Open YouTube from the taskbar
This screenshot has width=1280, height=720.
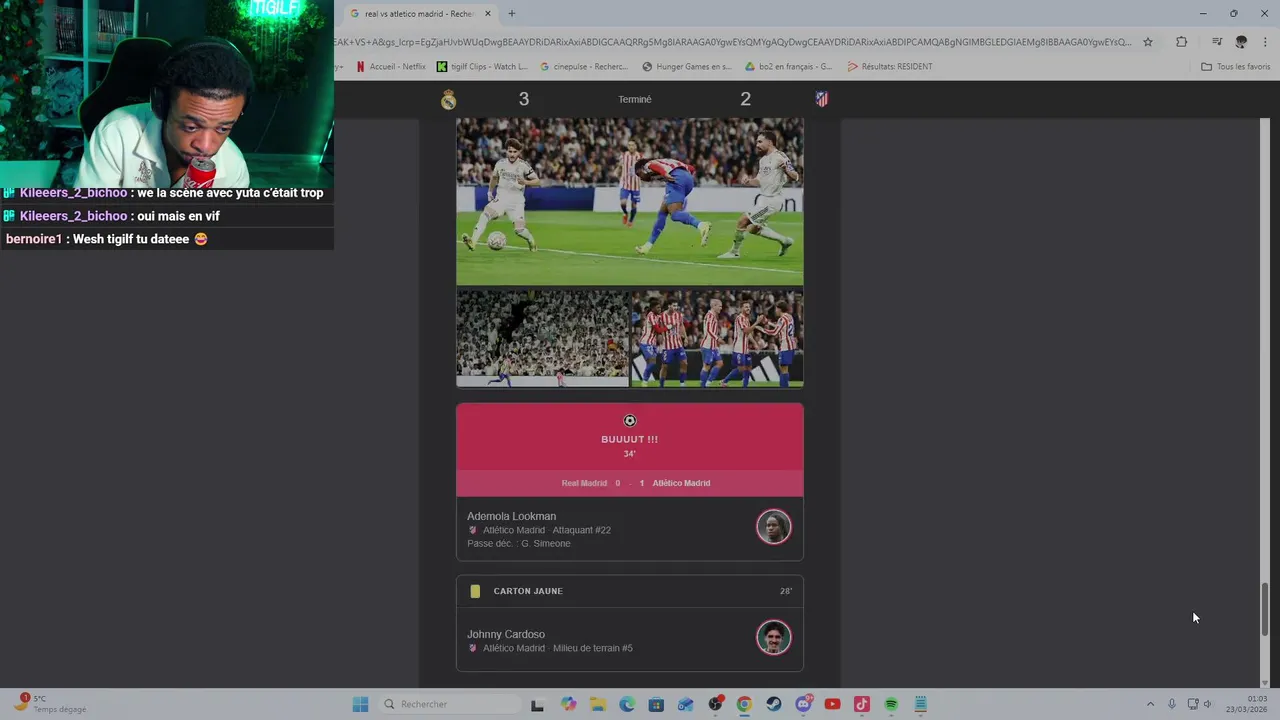tap(832, 704)
